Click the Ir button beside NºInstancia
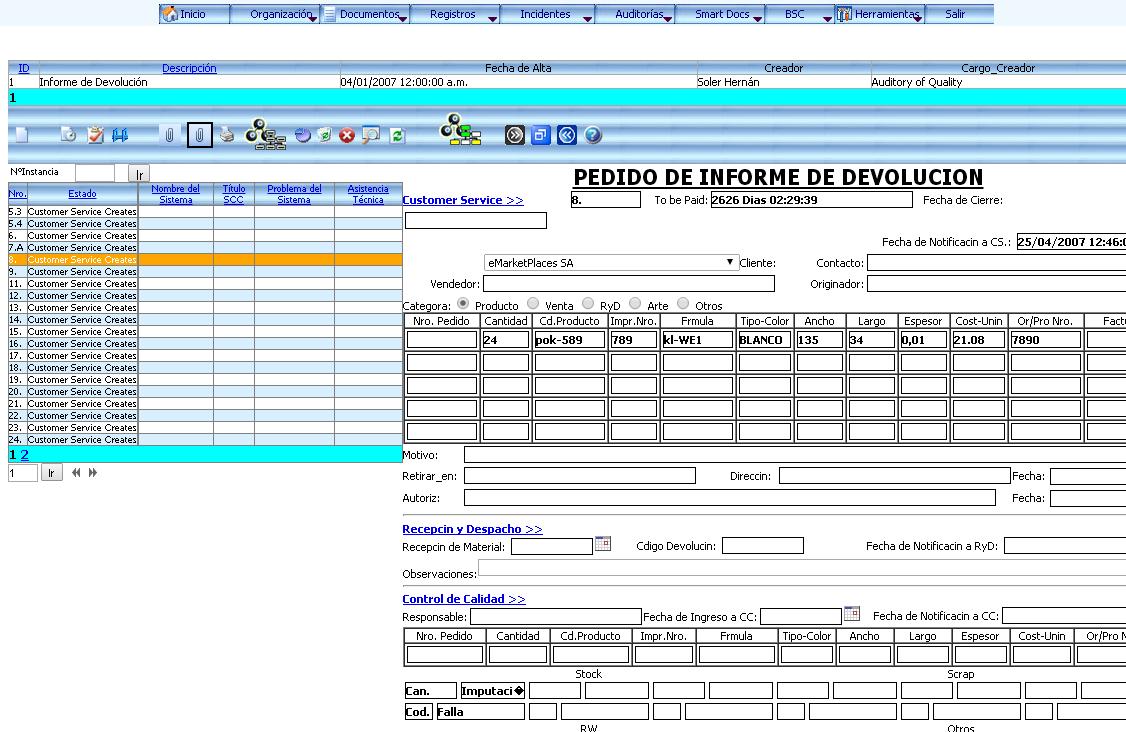 pos(139,175)
